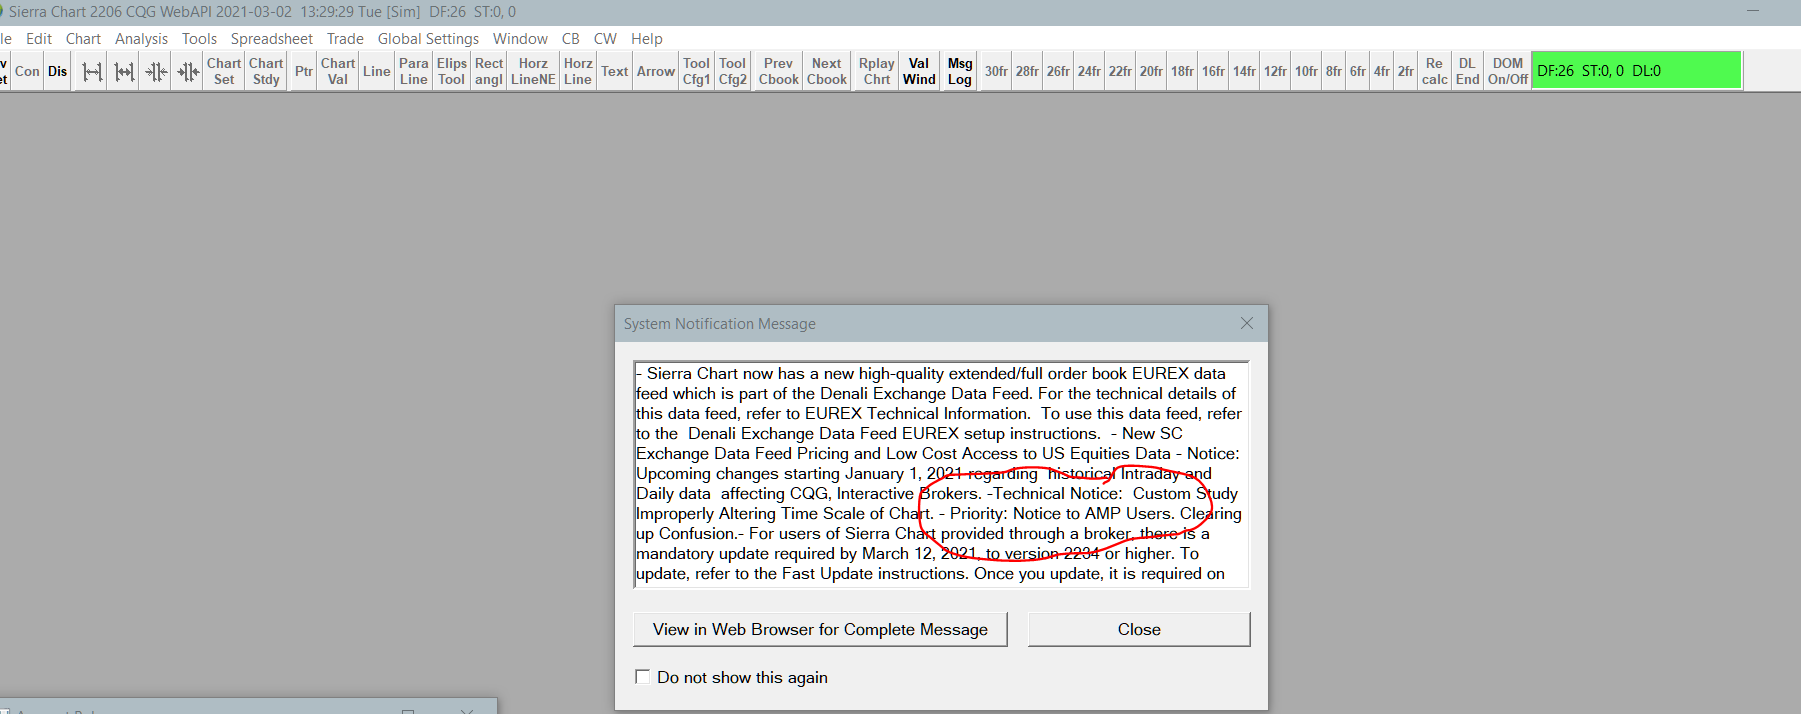The width and height of the screenshot is (1801, 714).
Task: Go to Prev Cbook
Action: pos(778,71)
